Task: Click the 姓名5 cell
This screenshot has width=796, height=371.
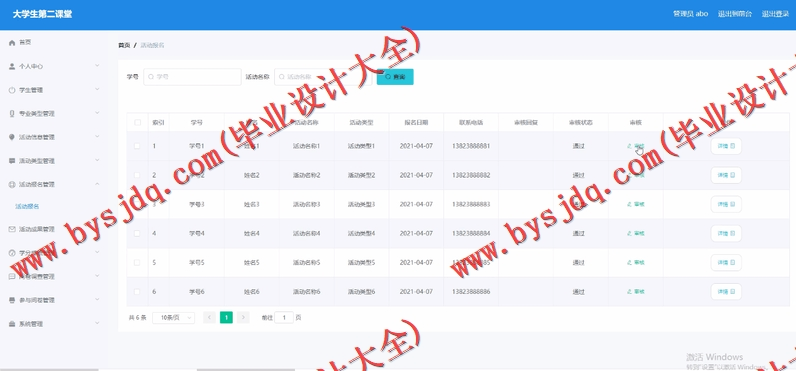Action: click(x=251, y=263)
